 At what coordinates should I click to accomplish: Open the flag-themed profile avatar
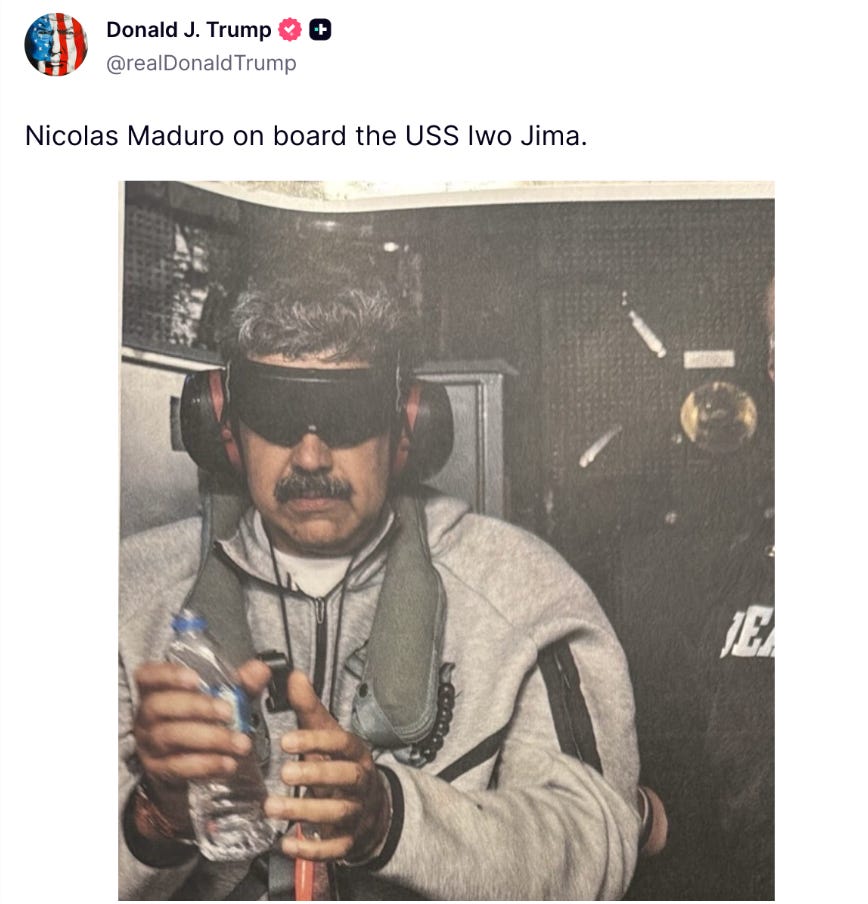pyautogui.click(x=56, y=45)
